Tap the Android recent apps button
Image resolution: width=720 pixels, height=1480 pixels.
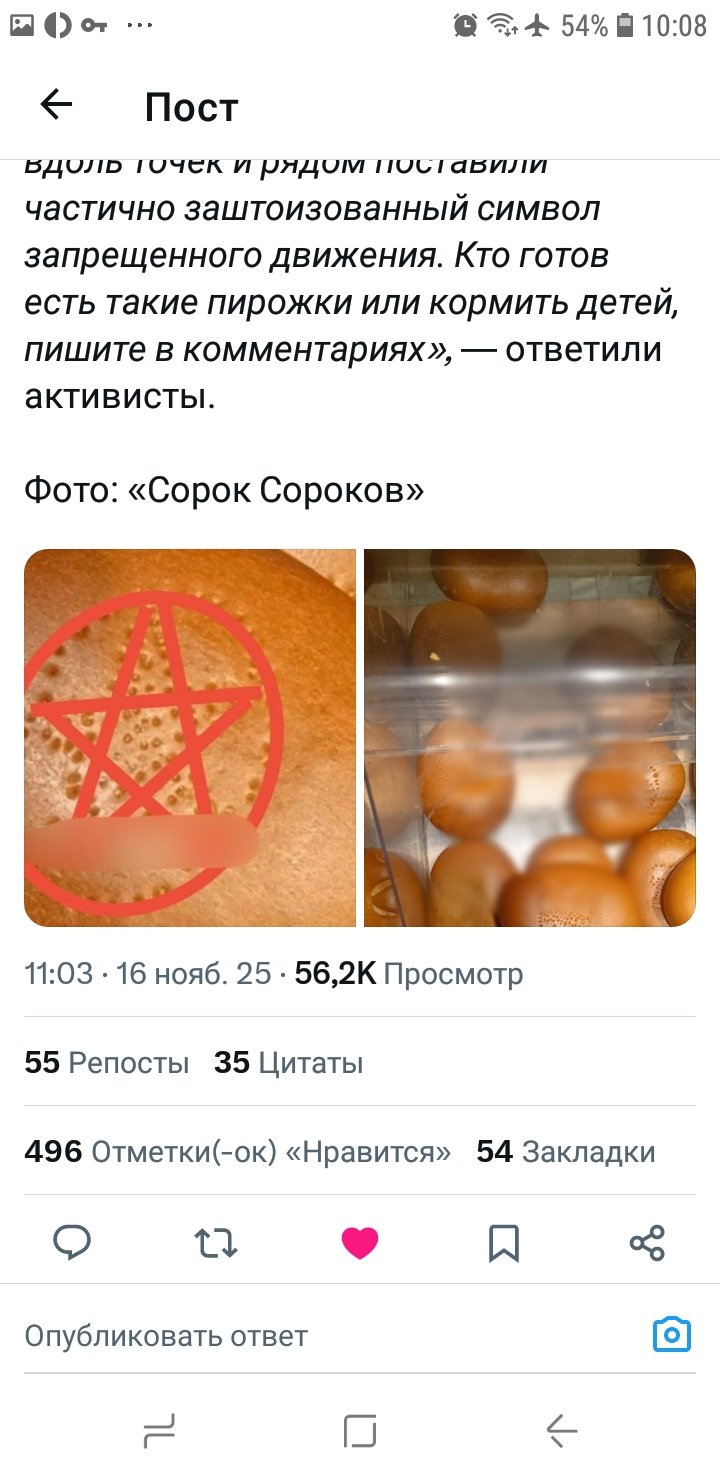click(x=159, y=1431)
